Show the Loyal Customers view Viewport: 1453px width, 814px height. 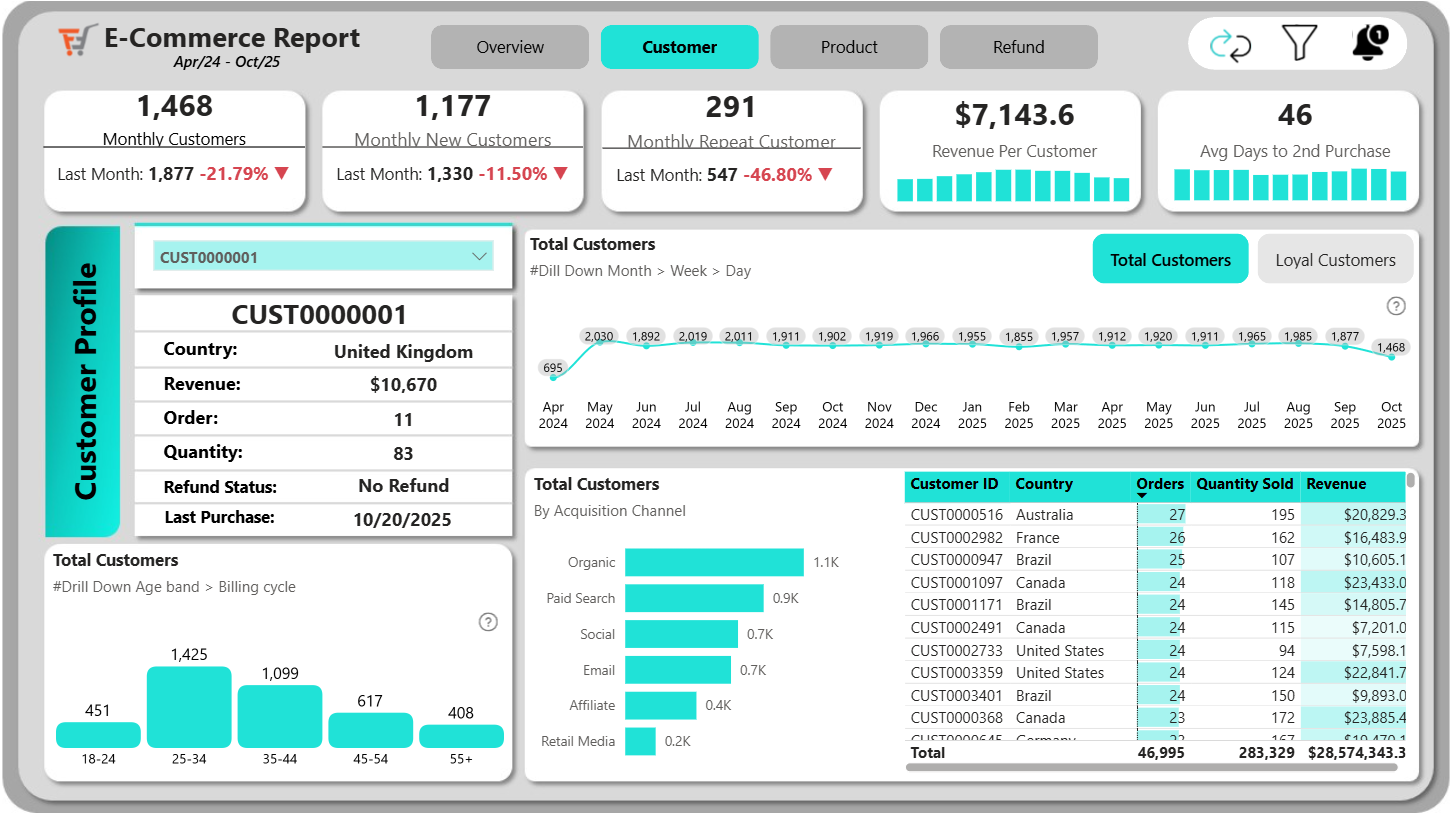tap(1335, 260)
